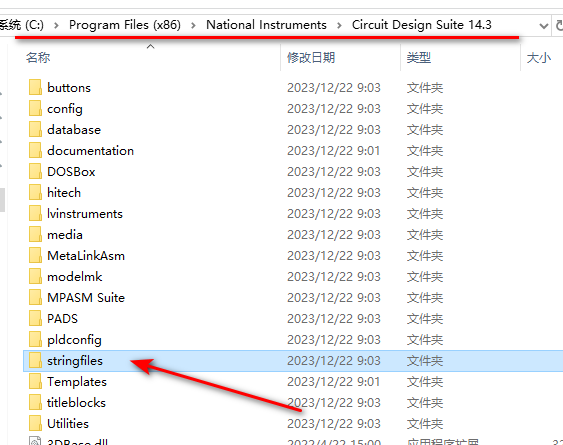Expand the chevron after National Instruments
Image resolution: width=563 pixels, height=445 pixels.
coord(339,25)
